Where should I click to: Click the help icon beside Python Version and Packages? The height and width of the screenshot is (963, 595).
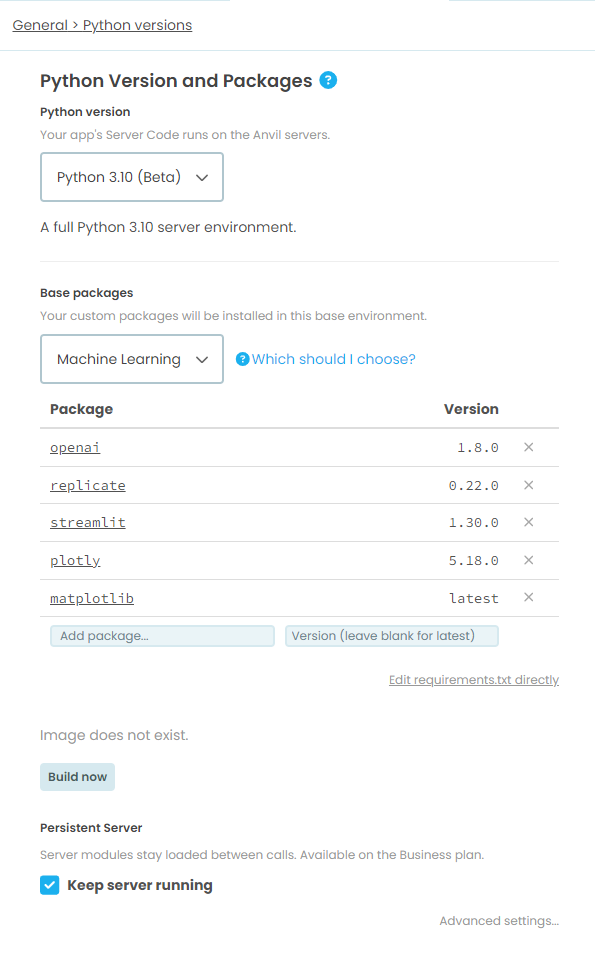click(328, 80)
